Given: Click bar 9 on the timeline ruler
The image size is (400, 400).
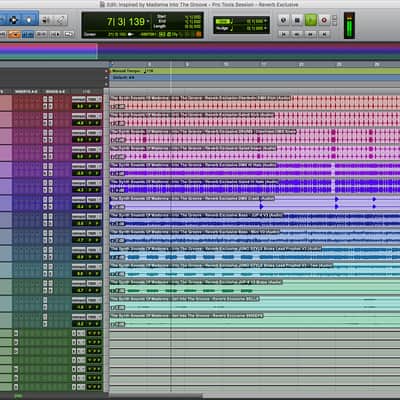Looking at the screenshot, I should (187, 64).
